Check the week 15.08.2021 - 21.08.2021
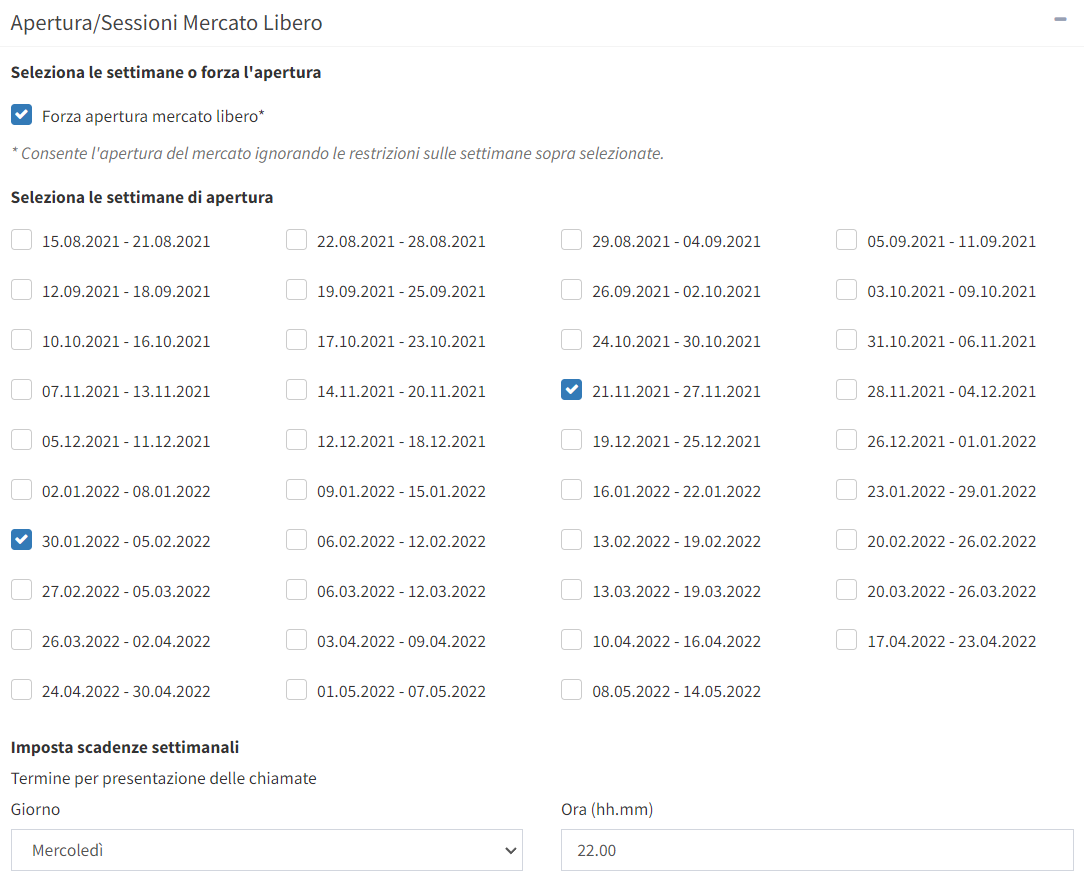 pyautogui.click(x=21, y=240)
